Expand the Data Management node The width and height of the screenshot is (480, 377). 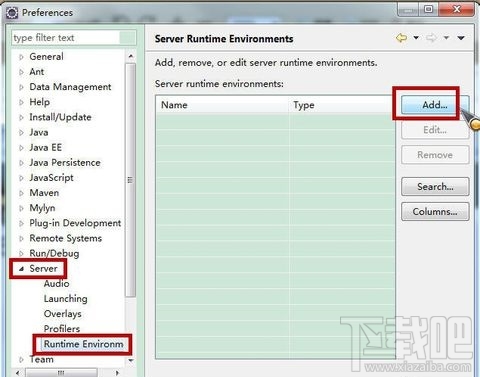click(x=21, y=87)
